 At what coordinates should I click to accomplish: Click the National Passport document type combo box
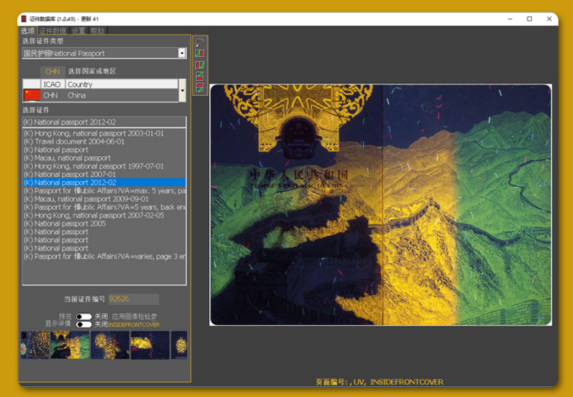pyautogui.click(x=104, y=53)
